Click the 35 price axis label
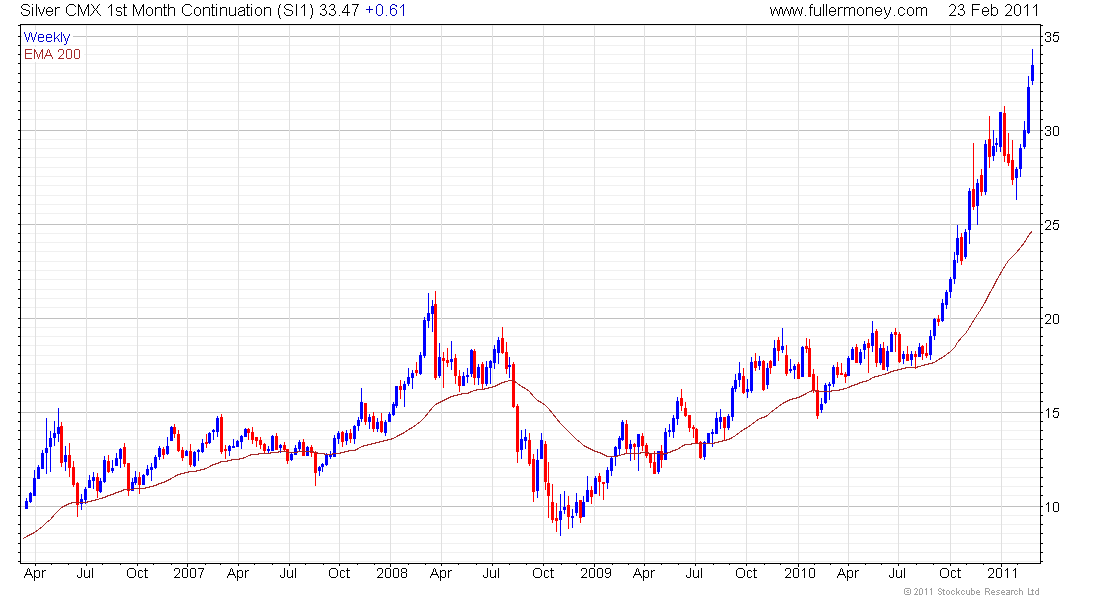The image size is (1100, 600). click(1052, 37)
